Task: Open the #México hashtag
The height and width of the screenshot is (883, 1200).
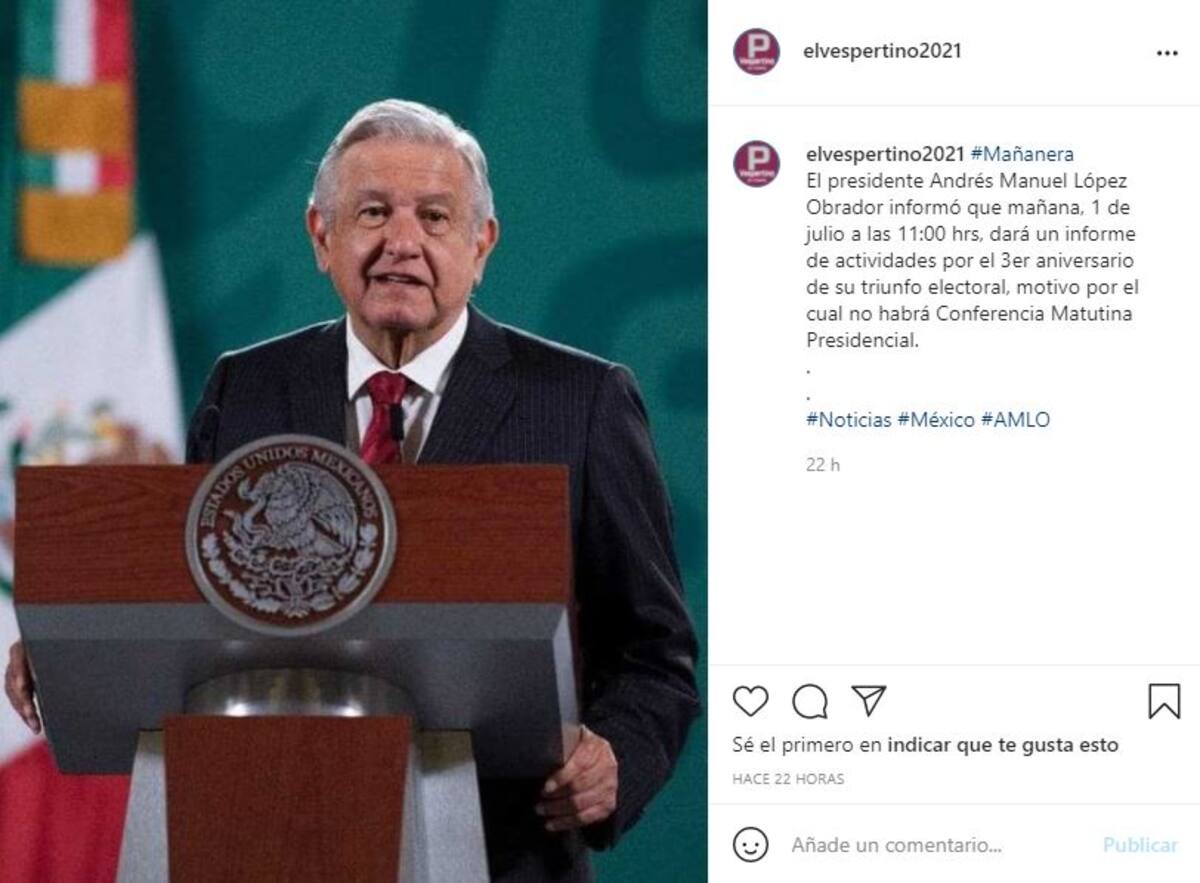Action: 936,420
